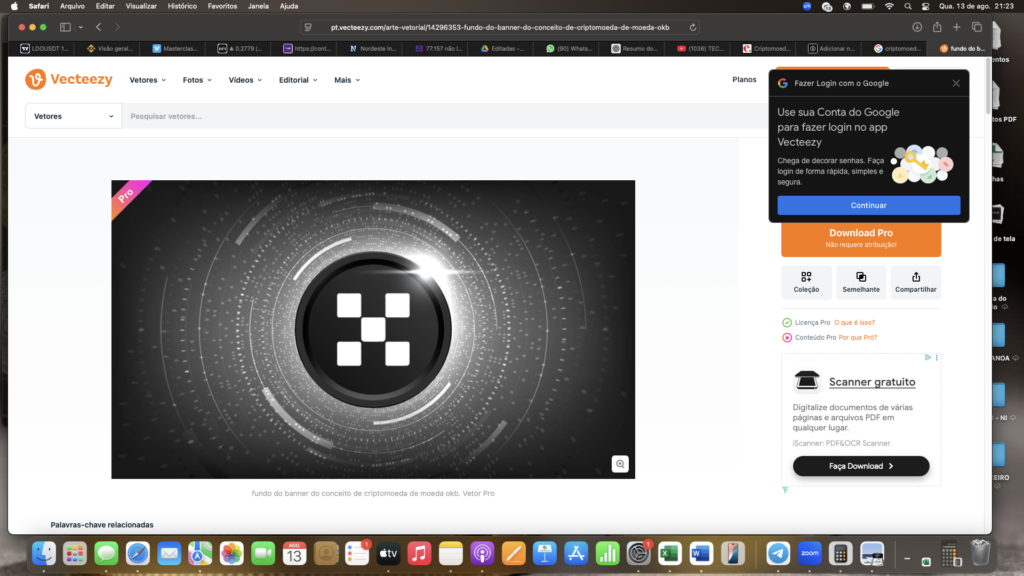1024x576 pixels.
Task: Click the Safari reload page icon
Action: (x=693, y=27)
